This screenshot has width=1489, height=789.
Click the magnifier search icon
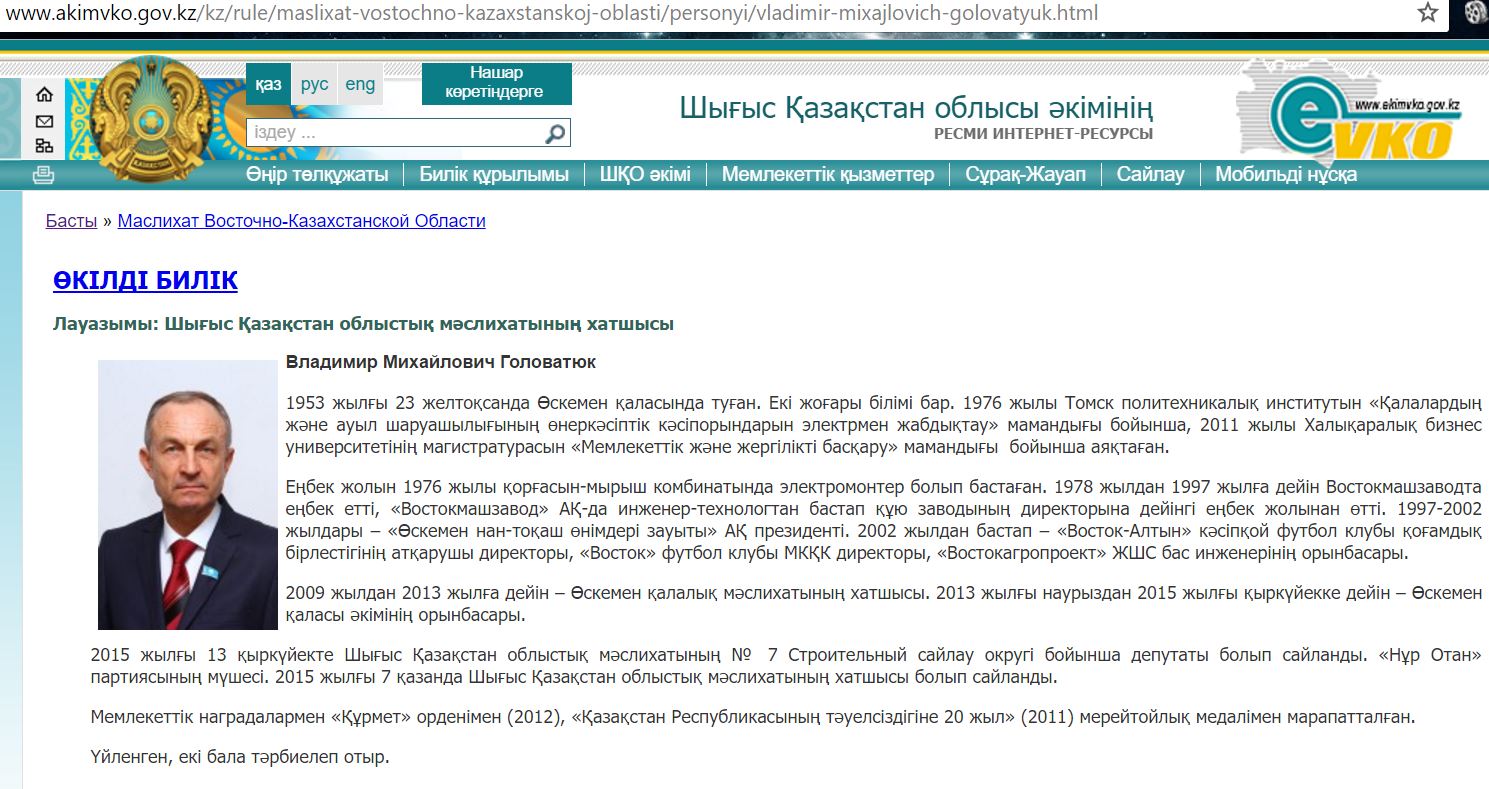click(555, 133)
